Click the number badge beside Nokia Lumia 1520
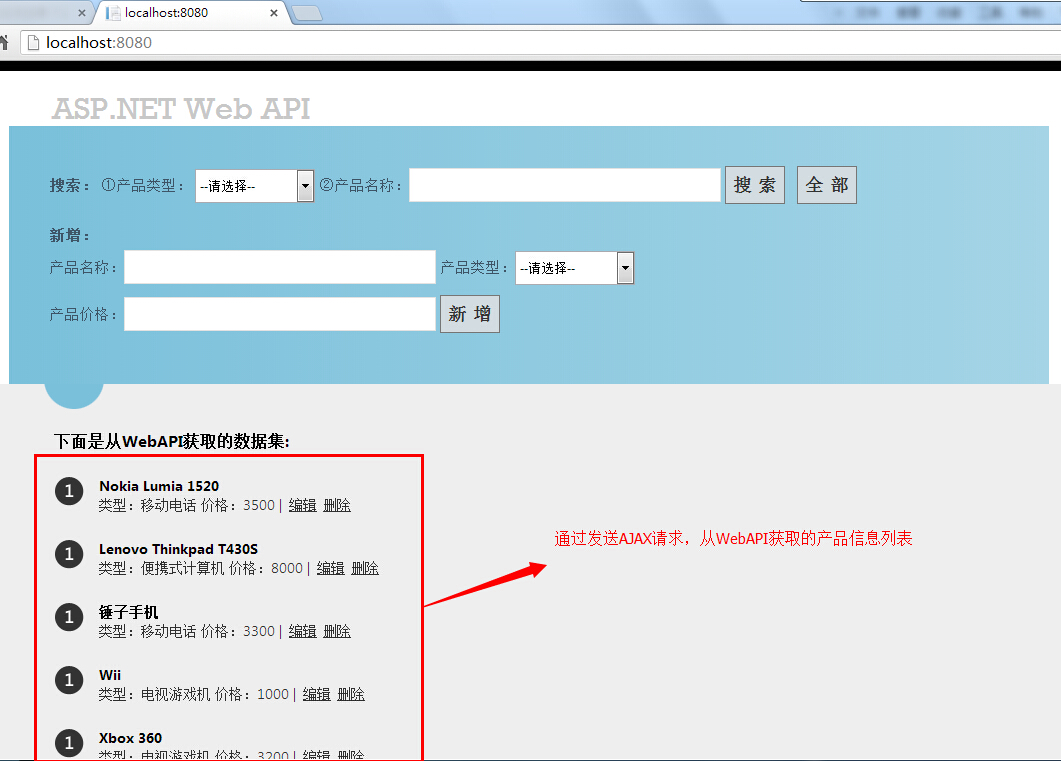Screen dimensions: 1061x761 [69, 491]
